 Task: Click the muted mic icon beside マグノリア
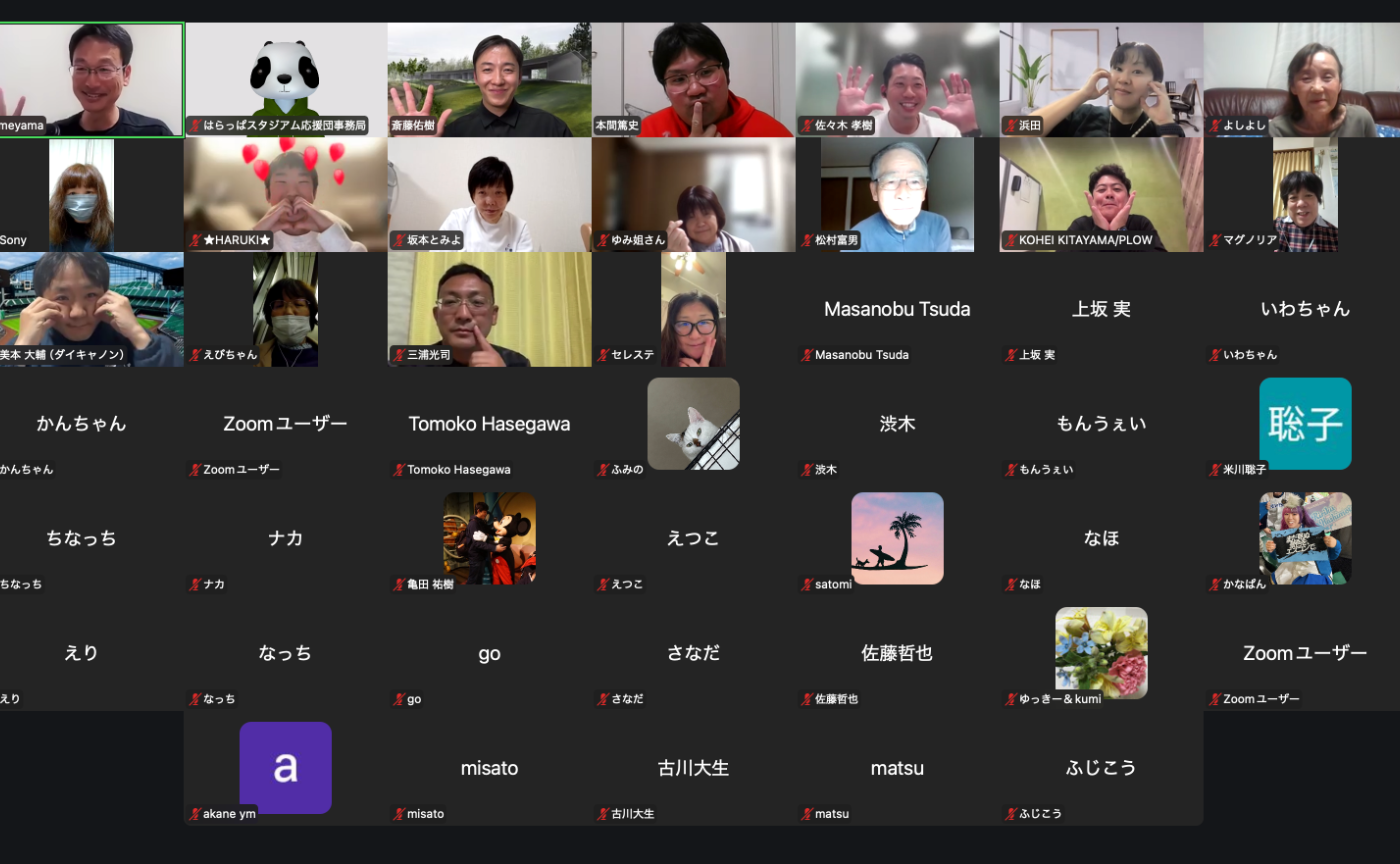point(1214,240)
